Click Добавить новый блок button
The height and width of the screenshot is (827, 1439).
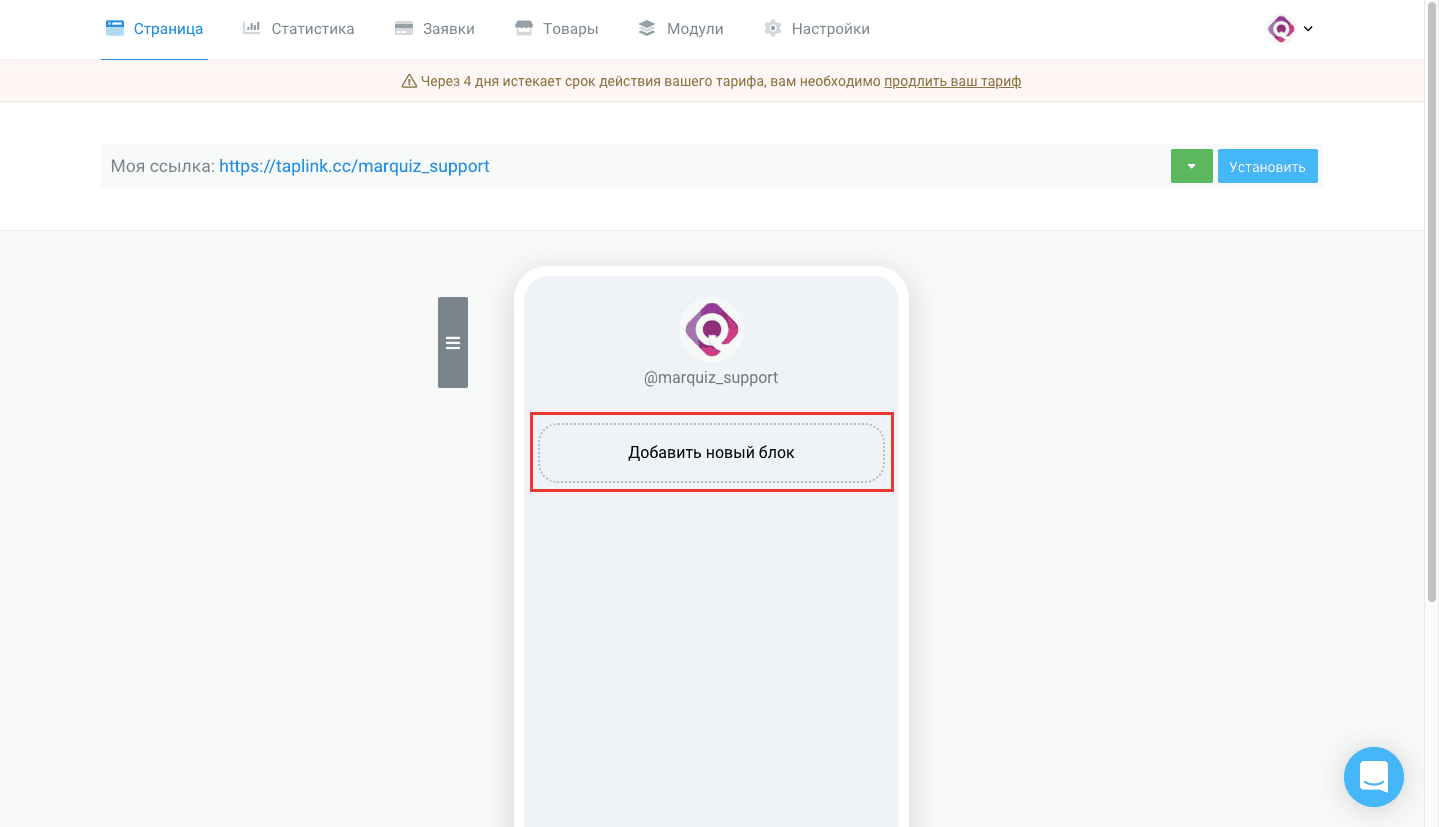tap(711, 453)
